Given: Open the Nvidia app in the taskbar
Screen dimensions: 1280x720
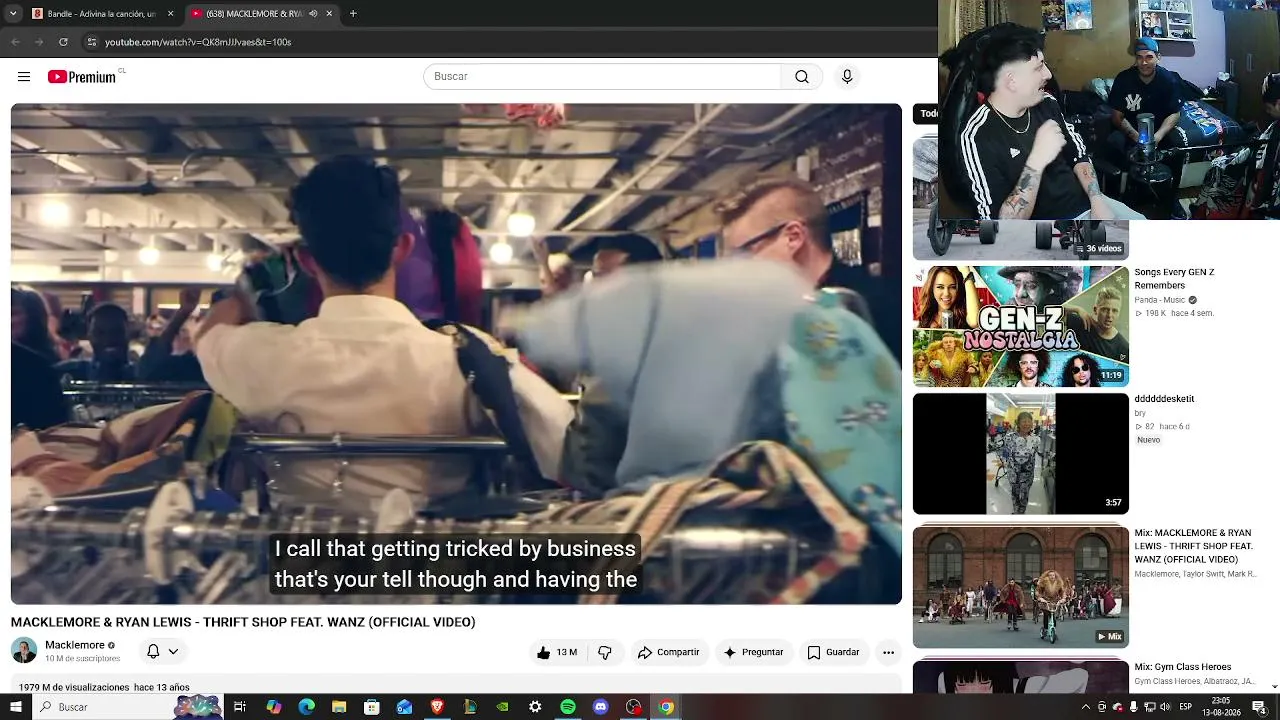Looking at the screenshot, I should pyautogui.click(x=502, y=707).
